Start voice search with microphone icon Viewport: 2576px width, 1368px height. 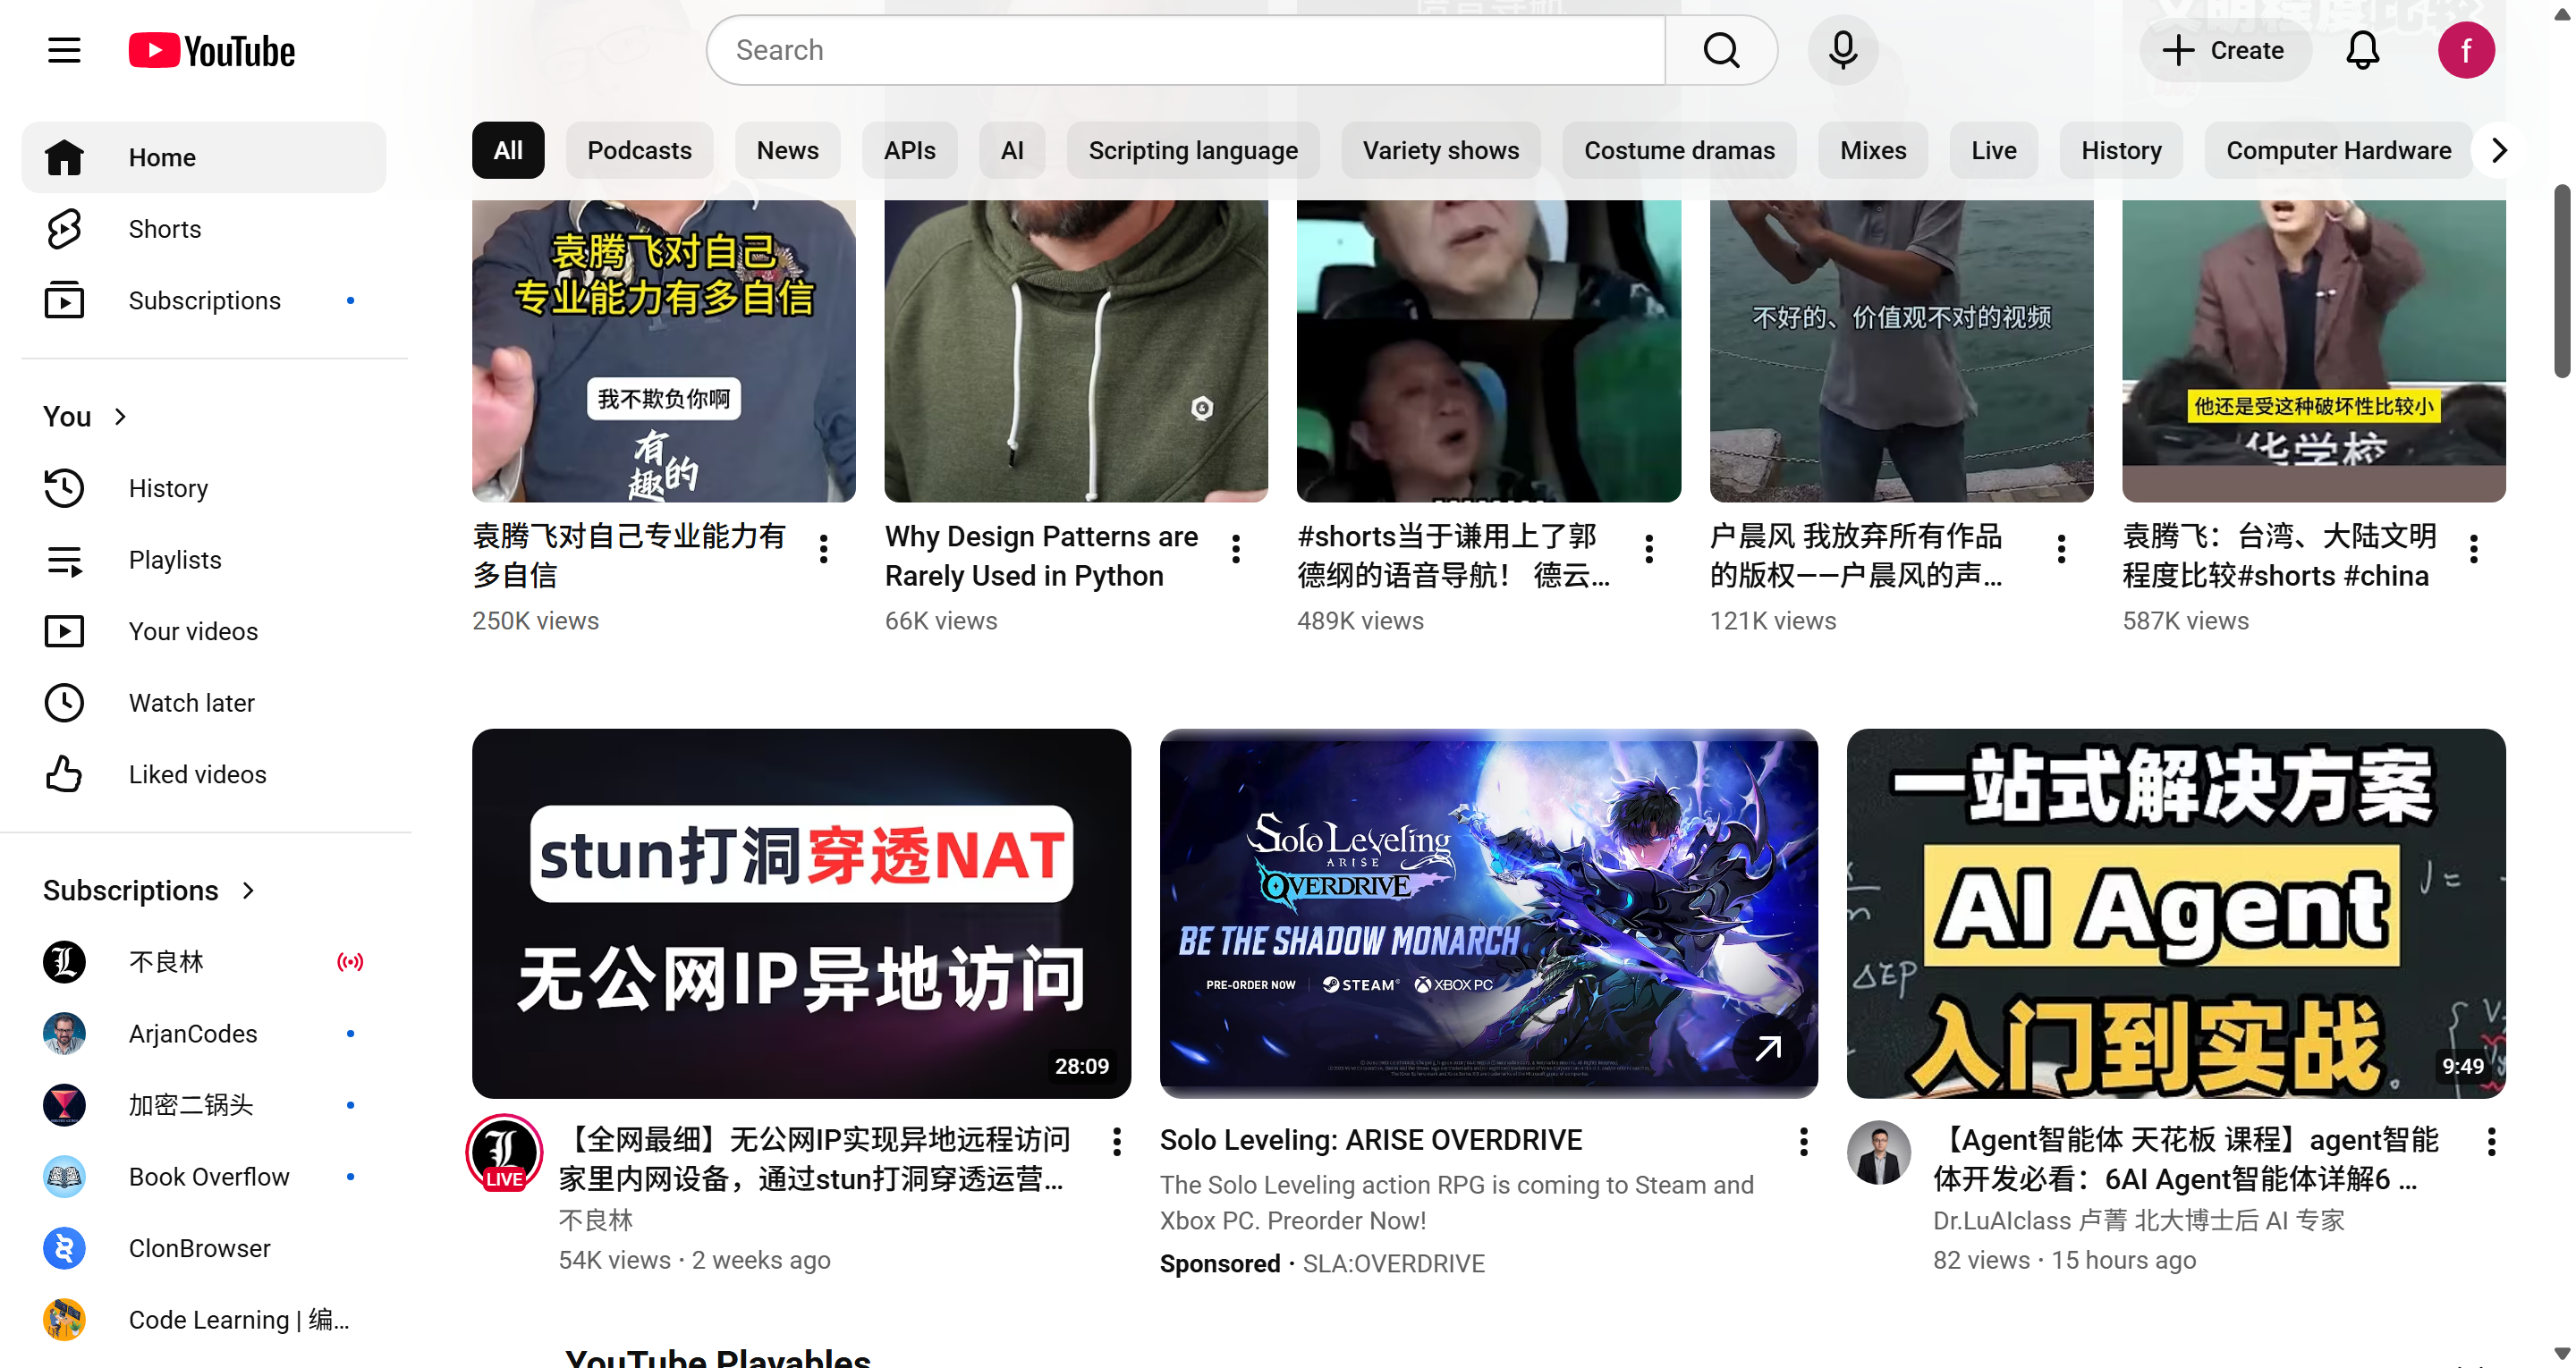coord(1842,50)
